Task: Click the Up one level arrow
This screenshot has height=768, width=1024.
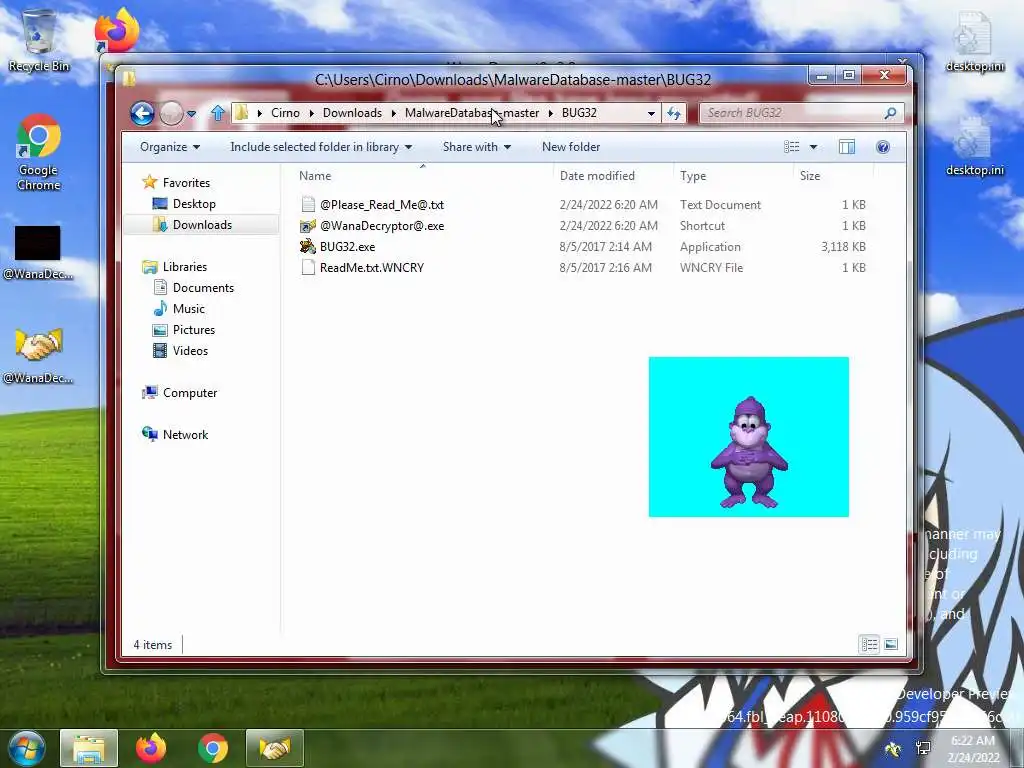Action: [218, 113]
